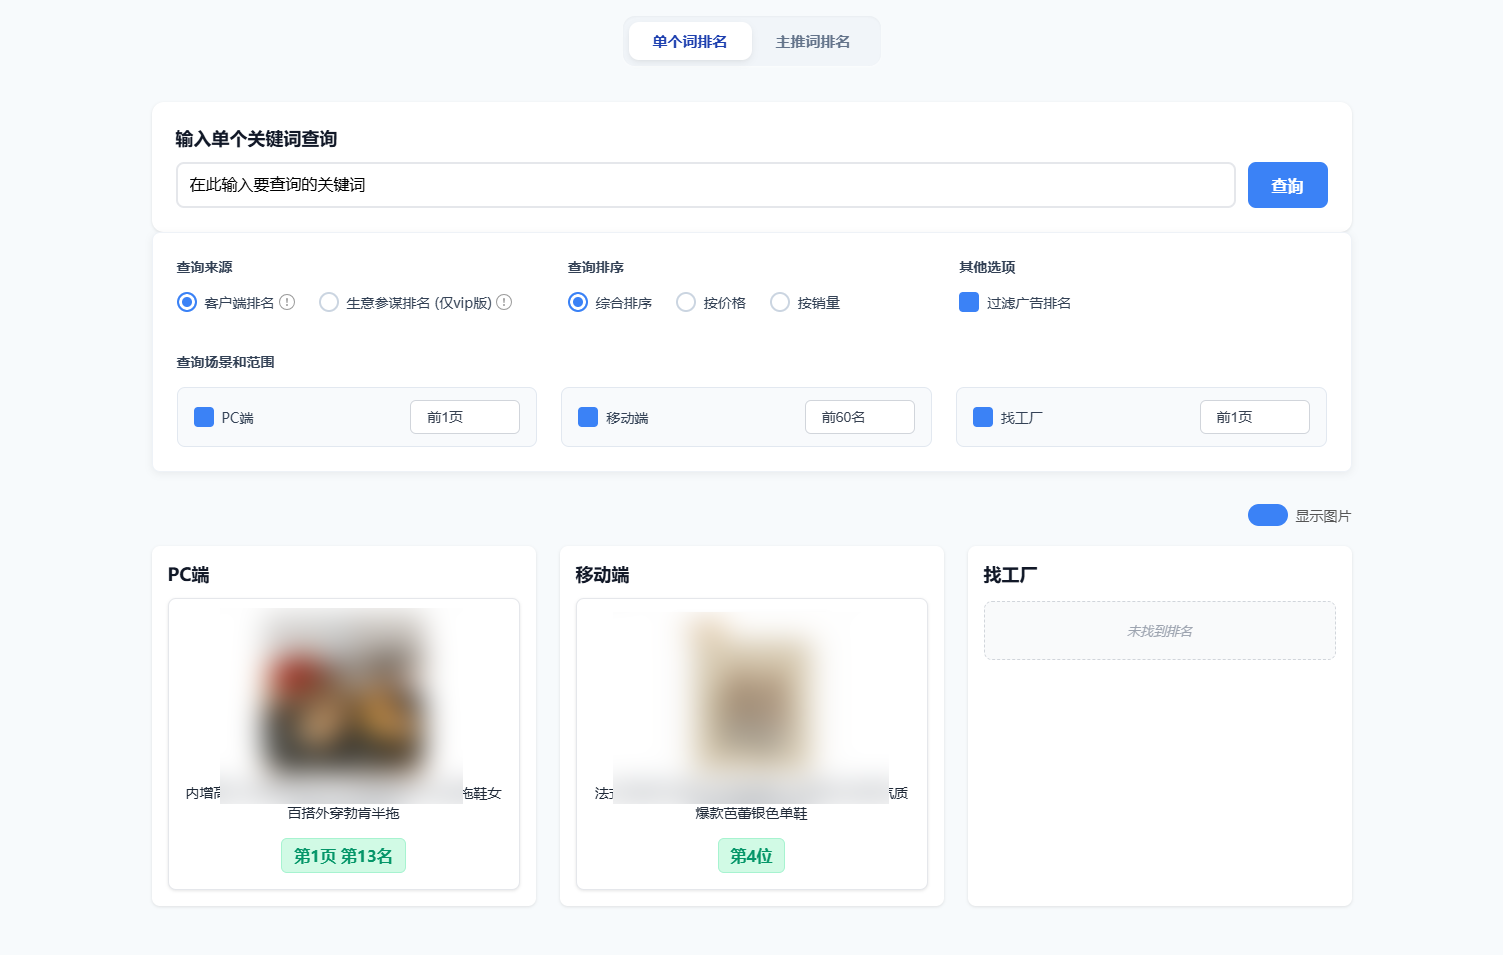The height and width of the screenshot is (955, 1503).
Task: Uncheck the PC端 scene checkbox
Action: 204,417
